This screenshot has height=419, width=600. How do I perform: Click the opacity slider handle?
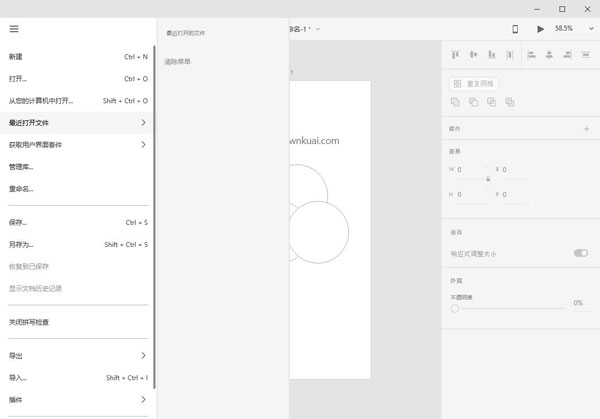[x=455, y=309]
